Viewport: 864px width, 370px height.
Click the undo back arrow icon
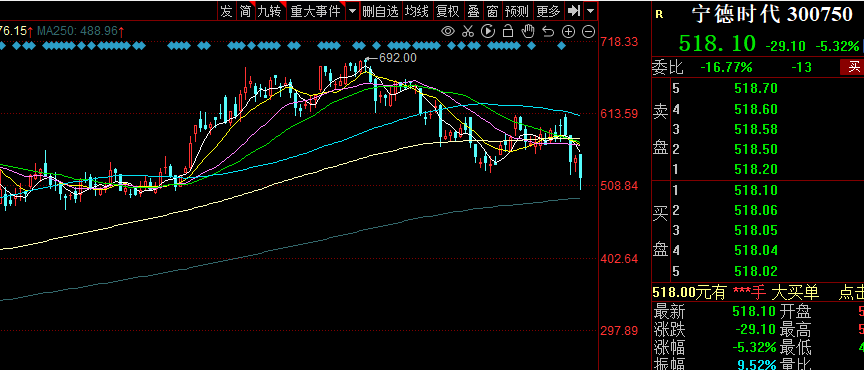[x=548, y=31]
